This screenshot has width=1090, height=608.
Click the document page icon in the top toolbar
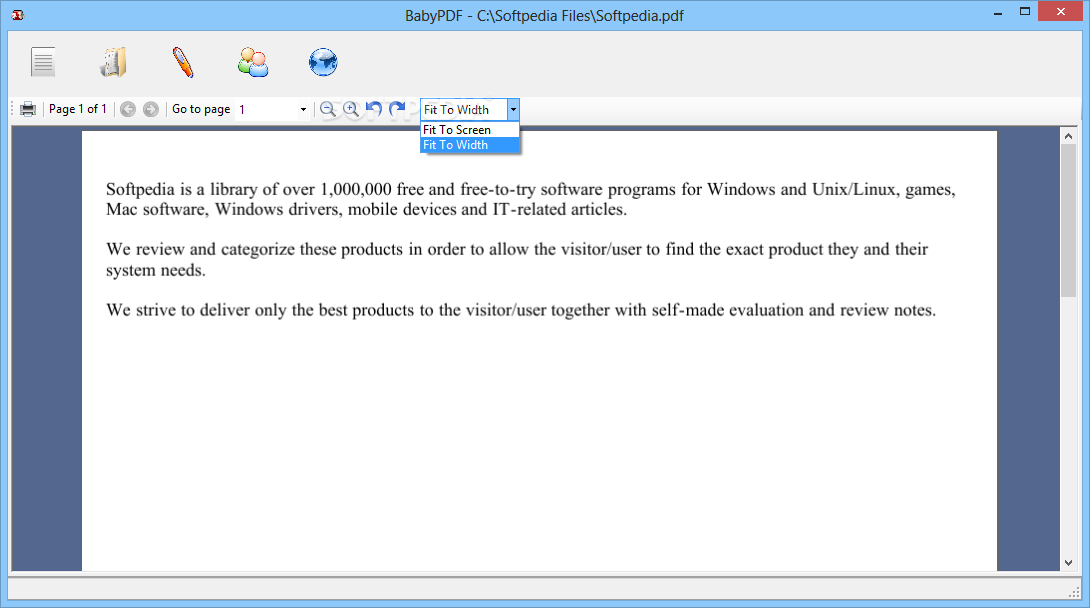(43, 62)
